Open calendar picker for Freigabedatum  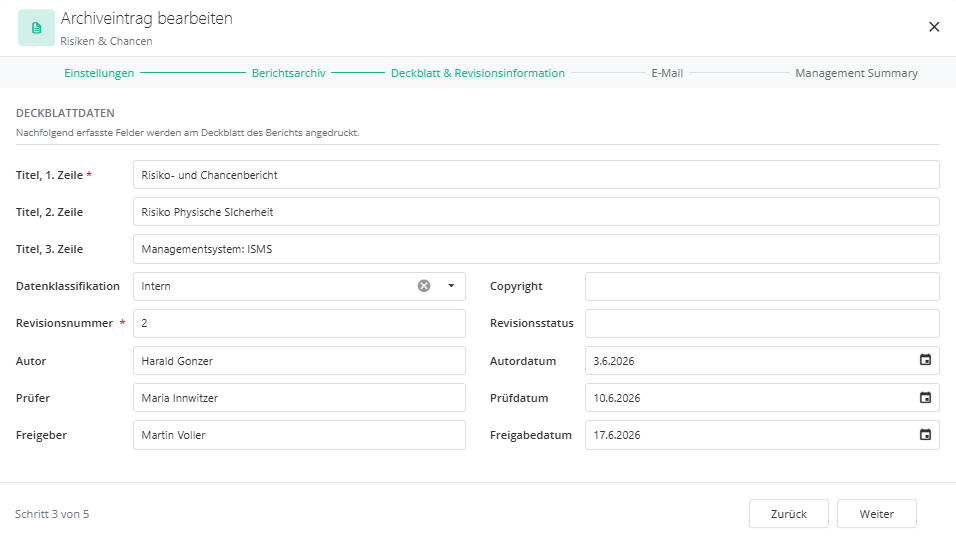tap(925, 435)
